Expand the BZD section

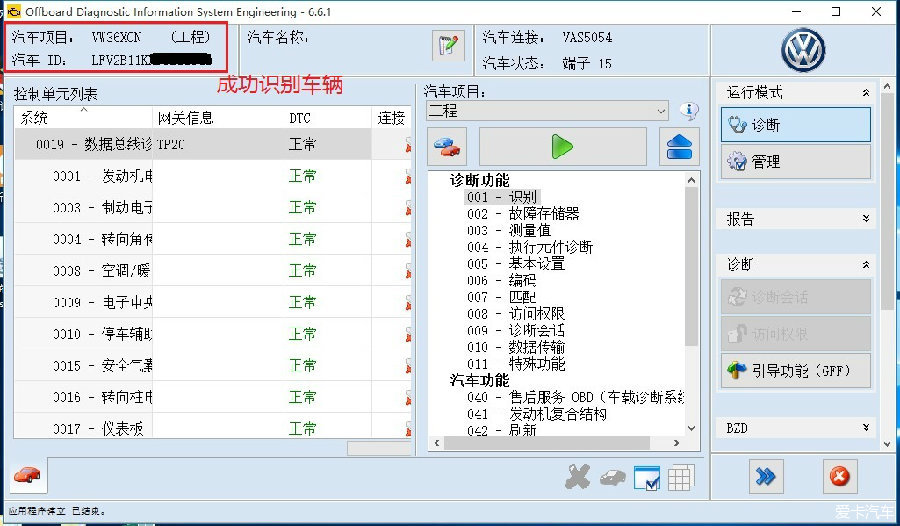(x=866, y=427)
